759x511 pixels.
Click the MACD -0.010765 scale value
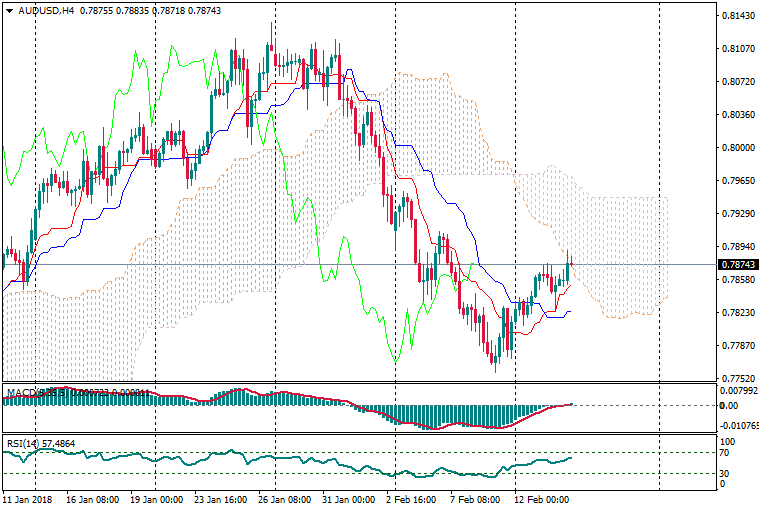pos(738,426)
